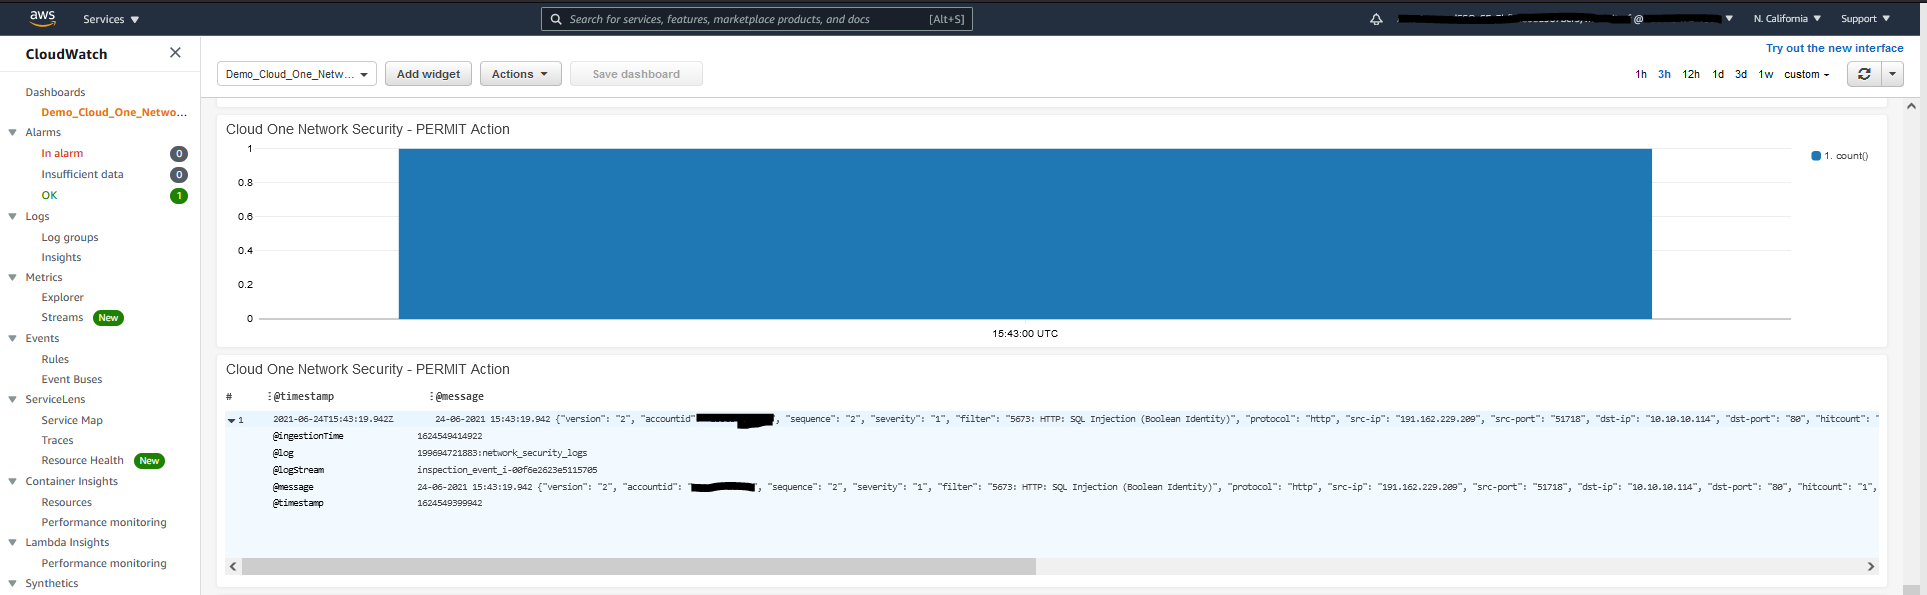Open Metrics Explorer
Viewport: 1927px width, 595px height.
(x=62, y=297)
